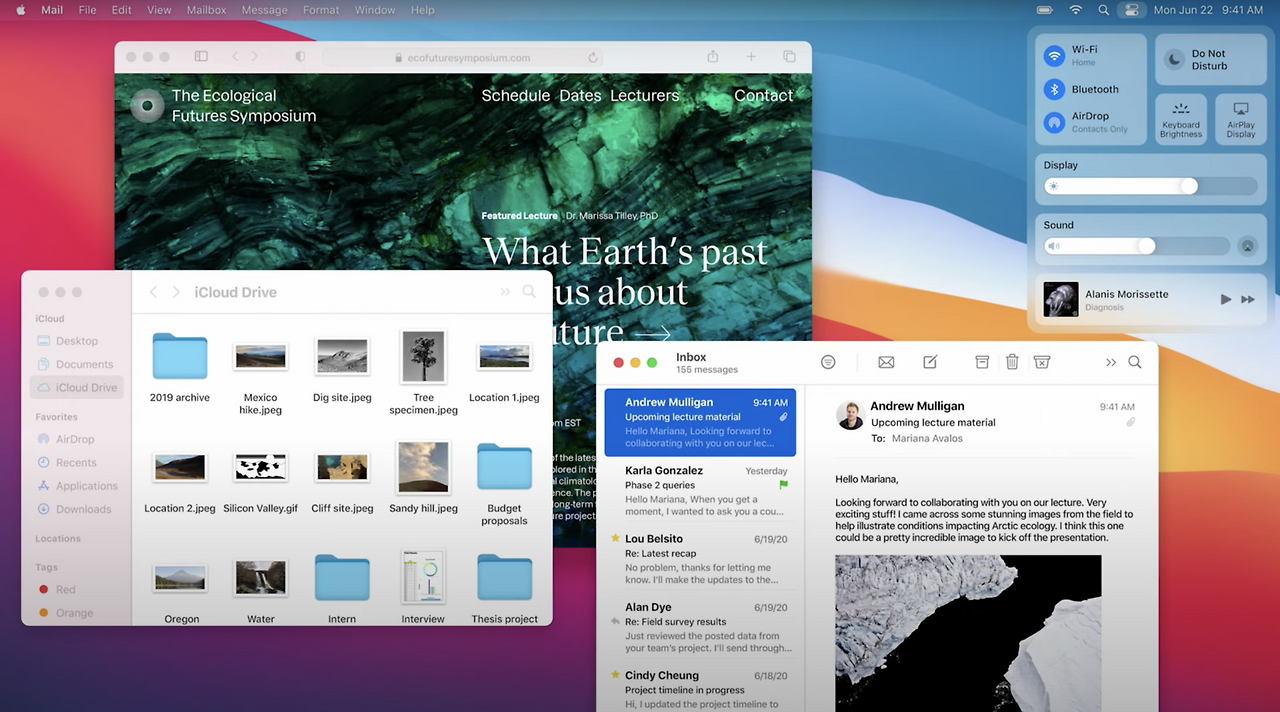
Task: Select Recents in Finder sidebar
Action: pos(76,462)
